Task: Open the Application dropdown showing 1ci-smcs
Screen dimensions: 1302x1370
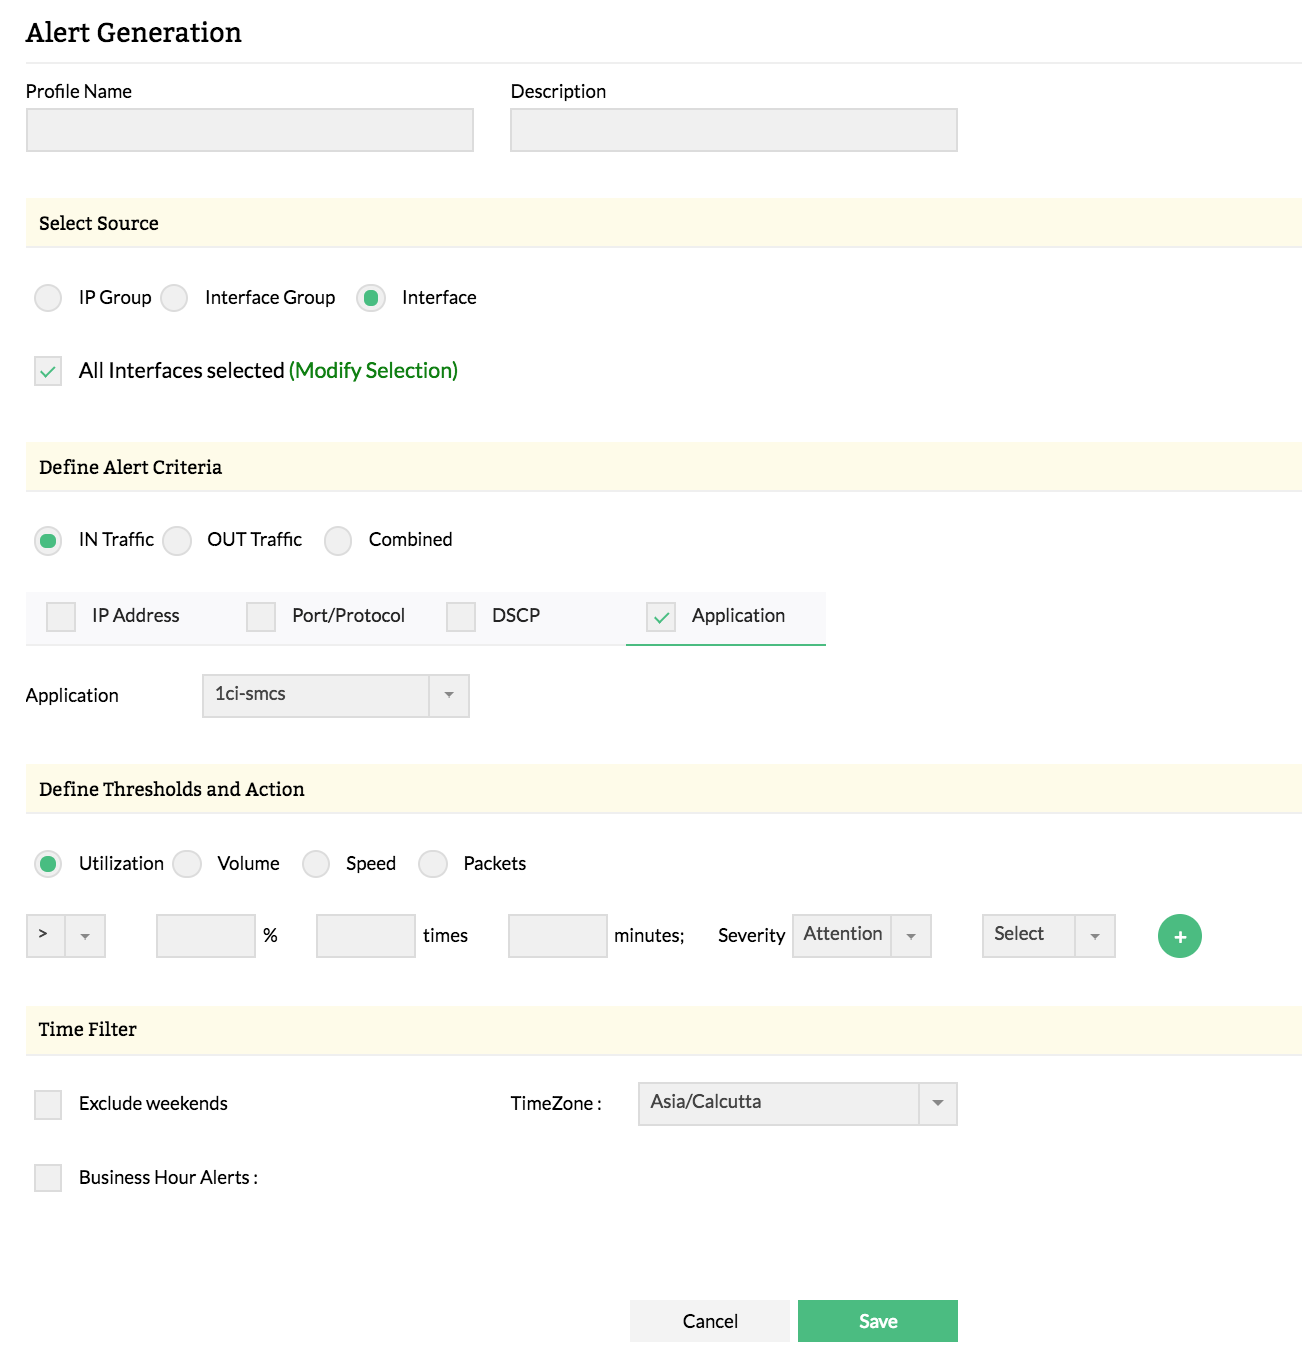Action: [x=335, y=696]
